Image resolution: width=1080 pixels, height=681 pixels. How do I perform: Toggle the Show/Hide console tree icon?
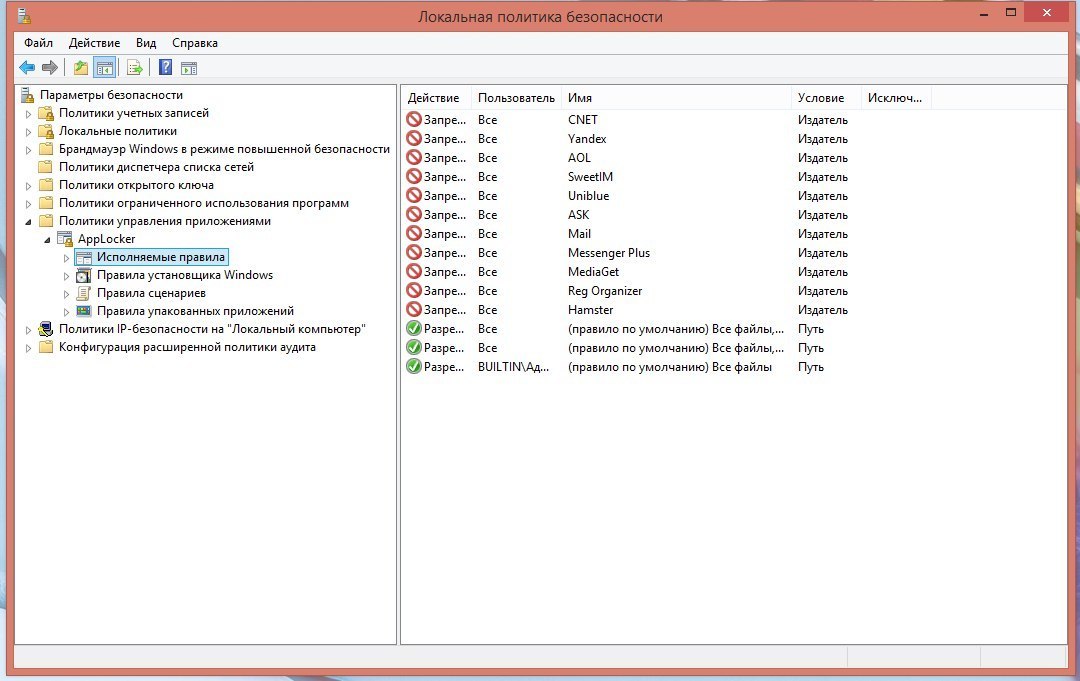104,68
